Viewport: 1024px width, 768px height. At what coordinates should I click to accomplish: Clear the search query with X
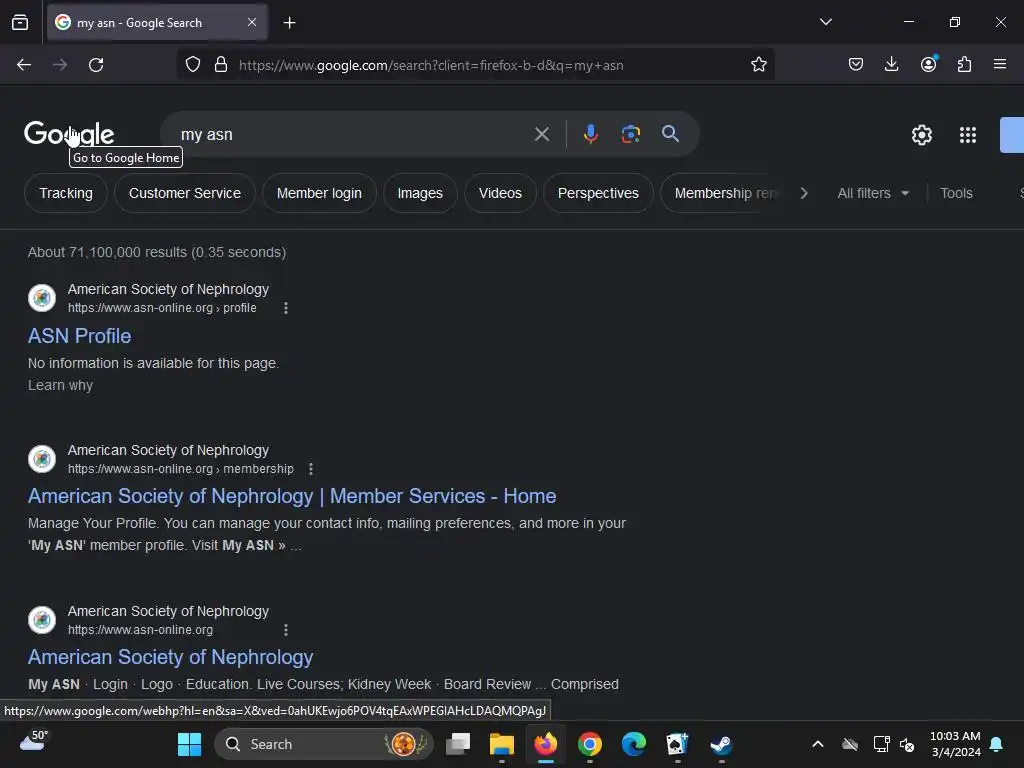(541, 135)
